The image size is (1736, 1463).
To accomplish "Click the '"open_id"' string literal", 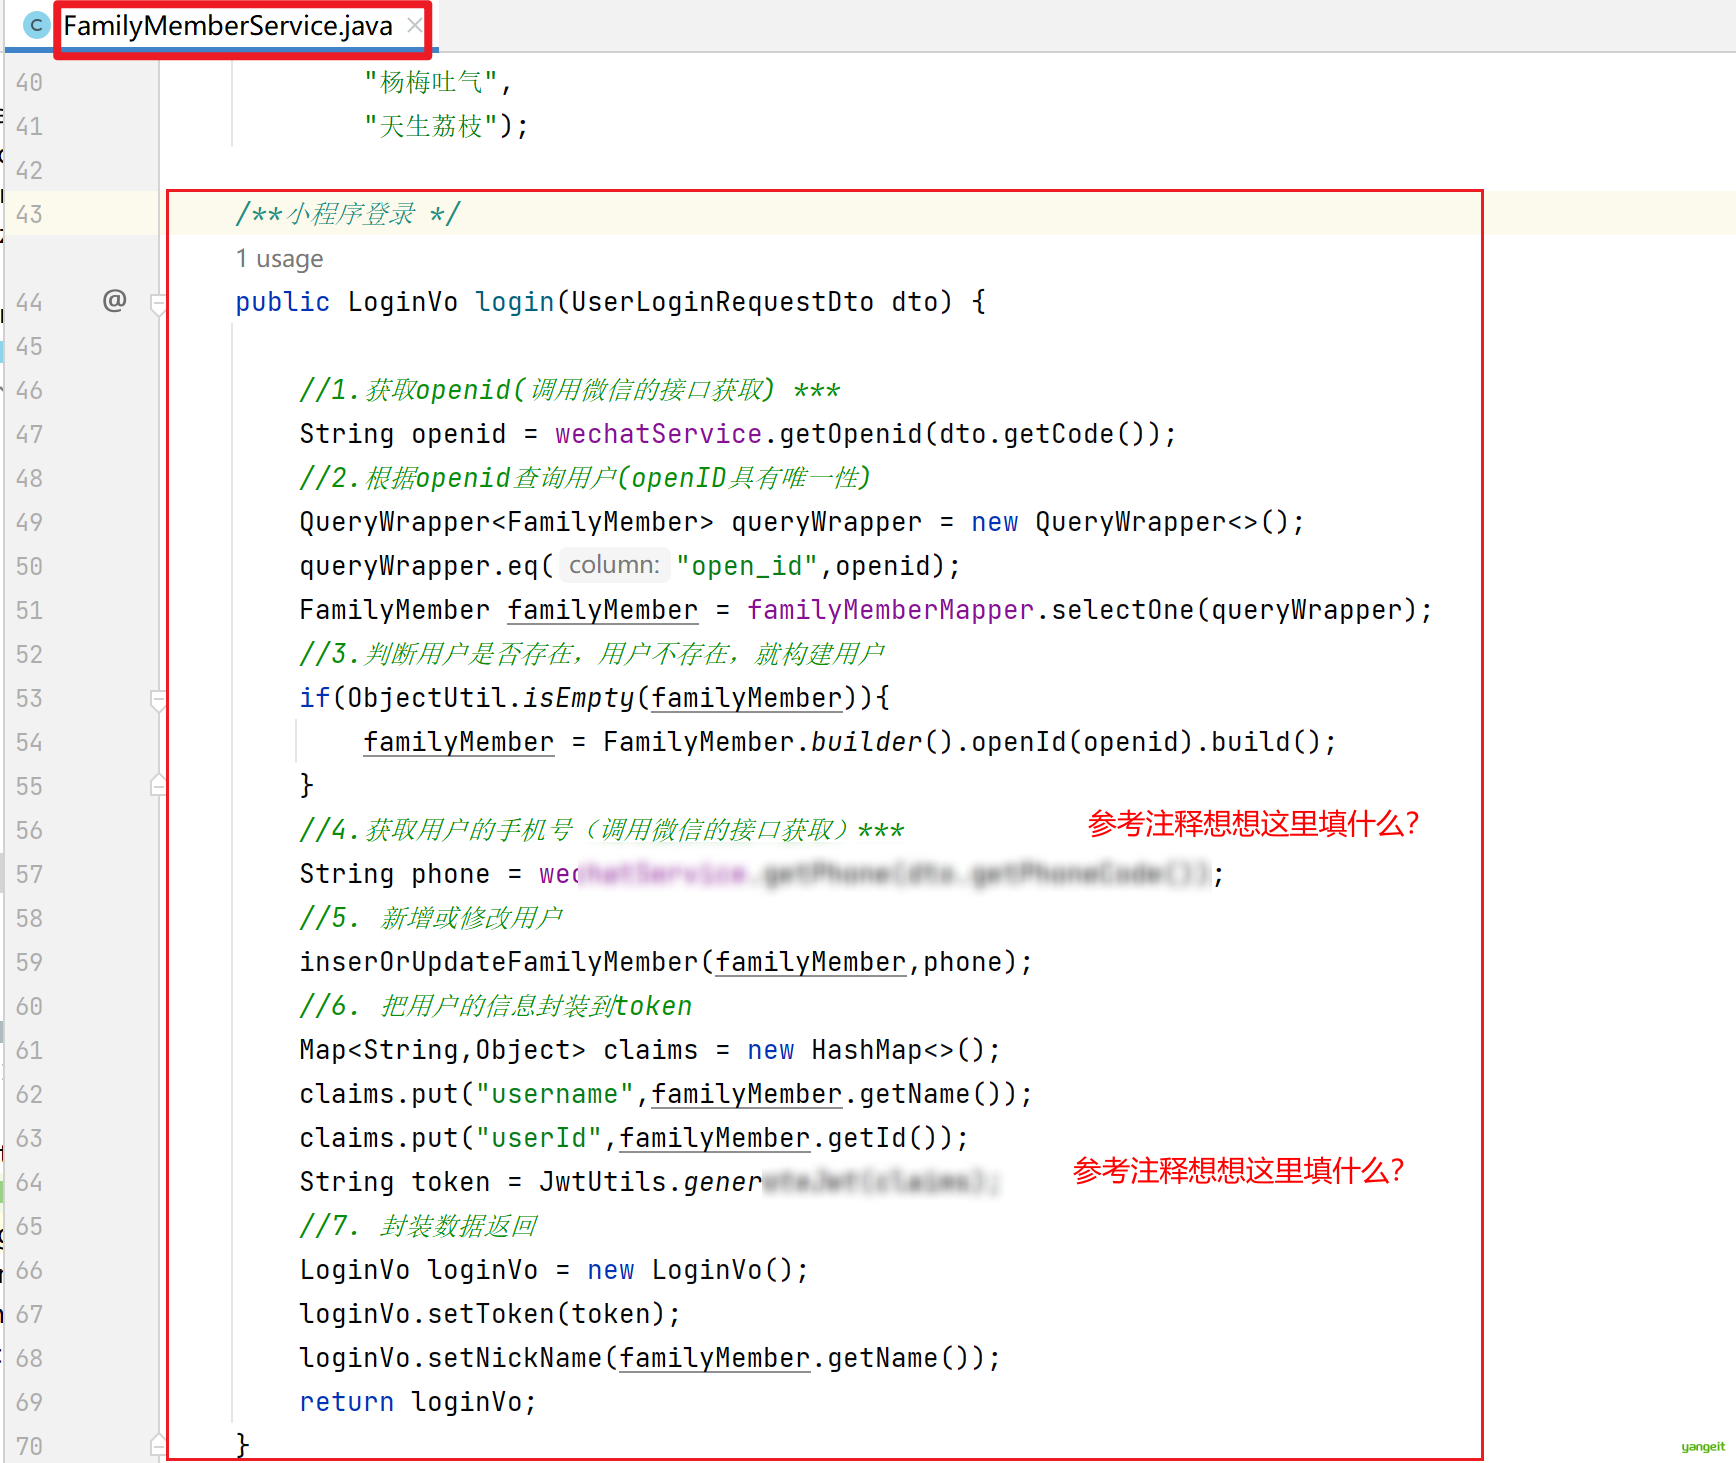I will pos(748,566).
